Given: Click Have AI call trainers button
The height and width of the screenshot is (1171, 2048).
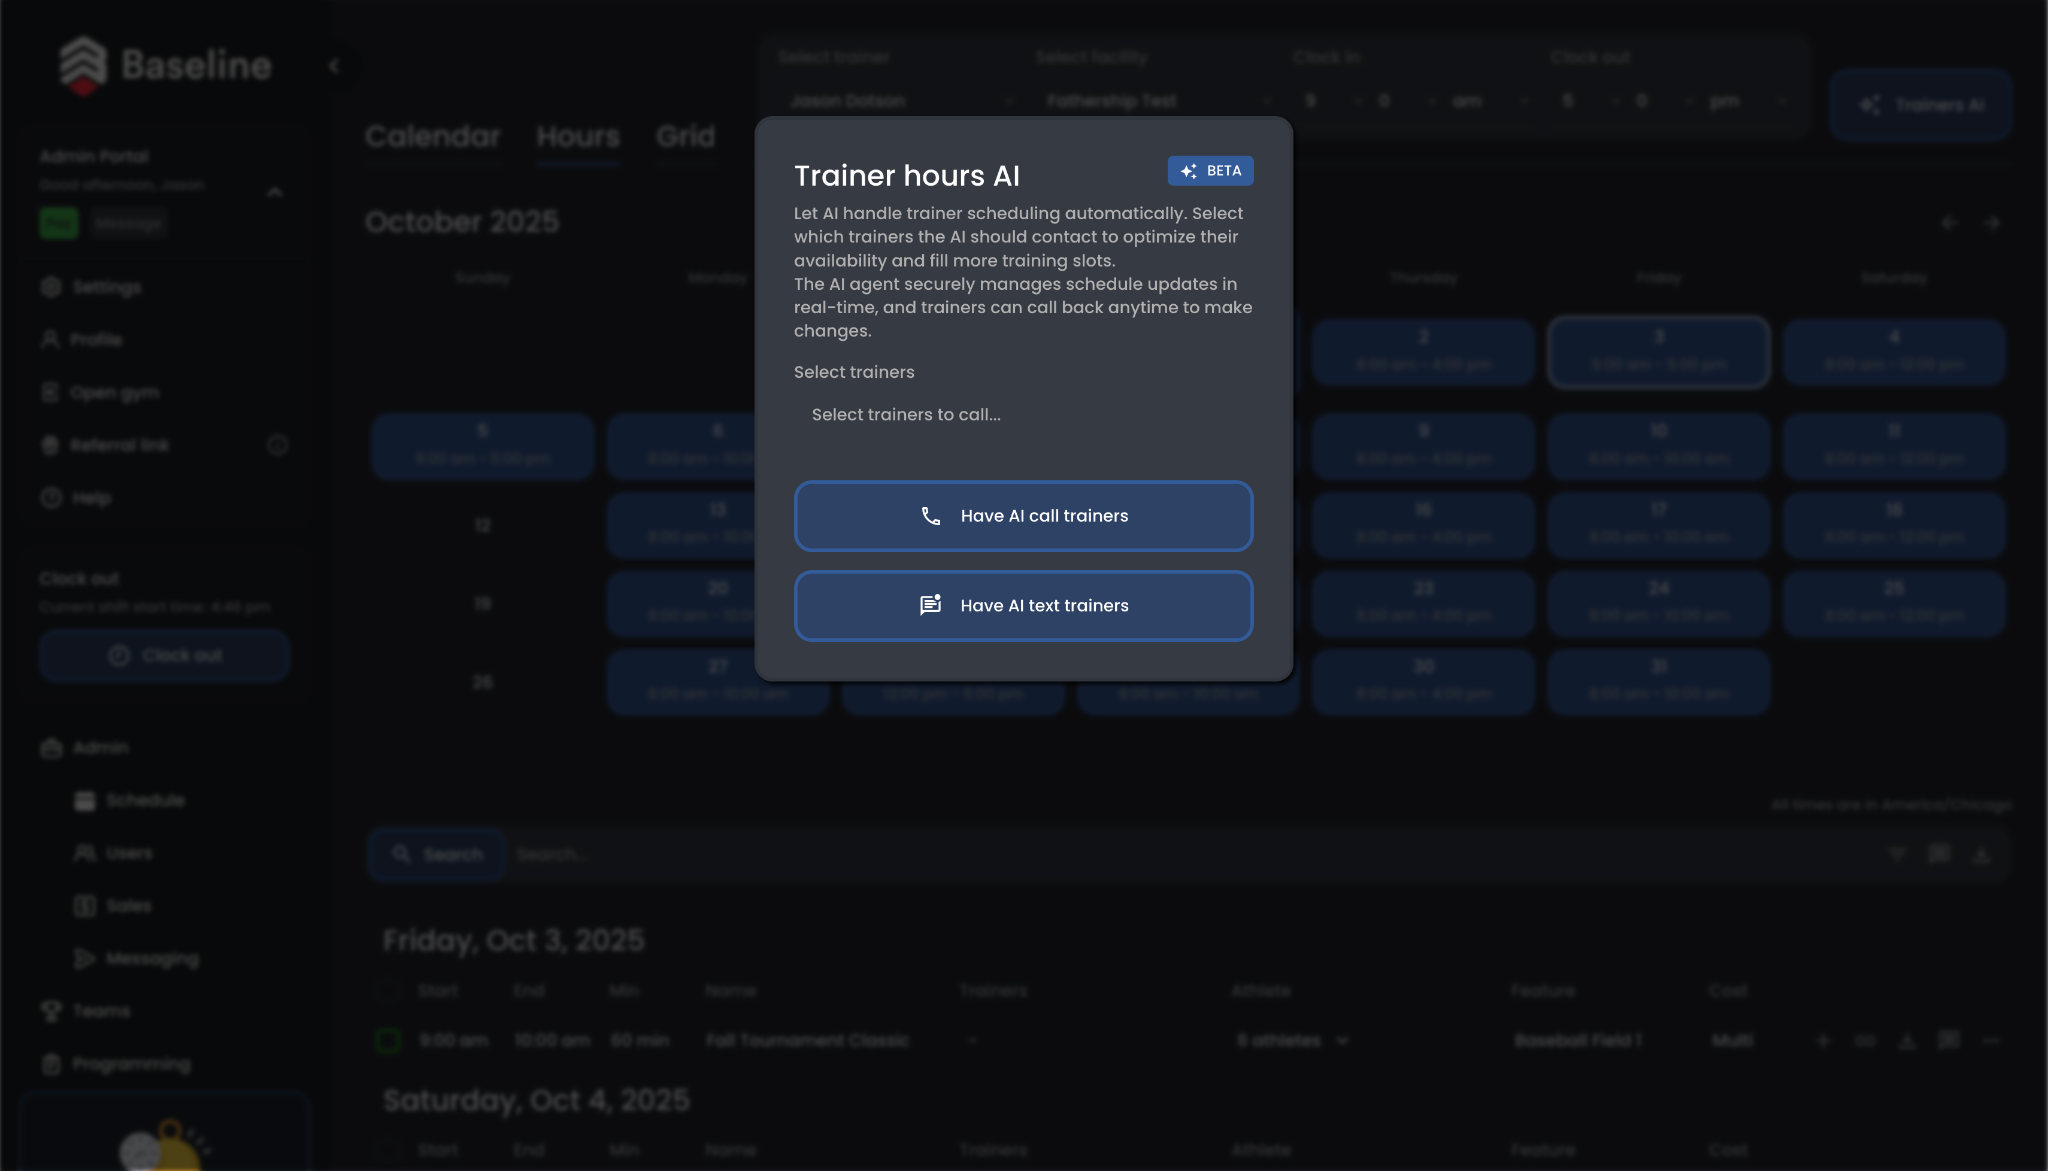Looking at the screenshot, I should coord(1023,516).
